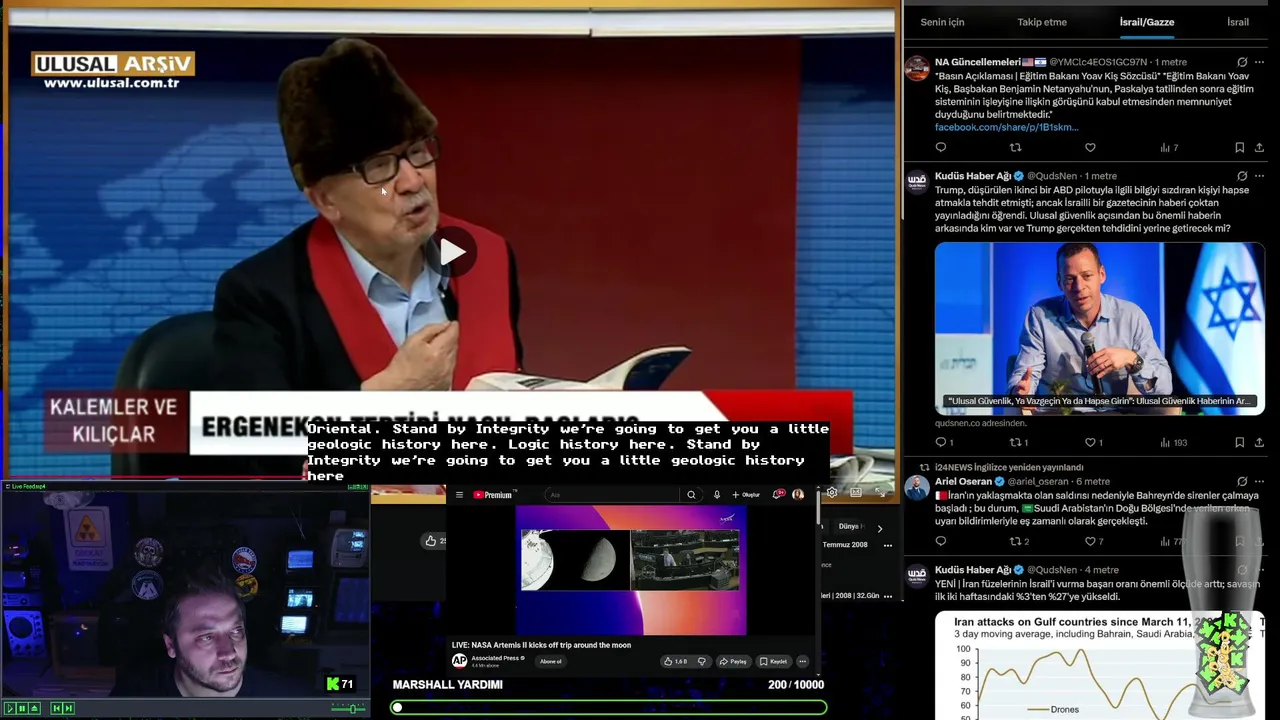The height and width of the screenshot is (720, 1280).
Task: Click the Kick logo viewer counter
Action: (x=340, y=684)
